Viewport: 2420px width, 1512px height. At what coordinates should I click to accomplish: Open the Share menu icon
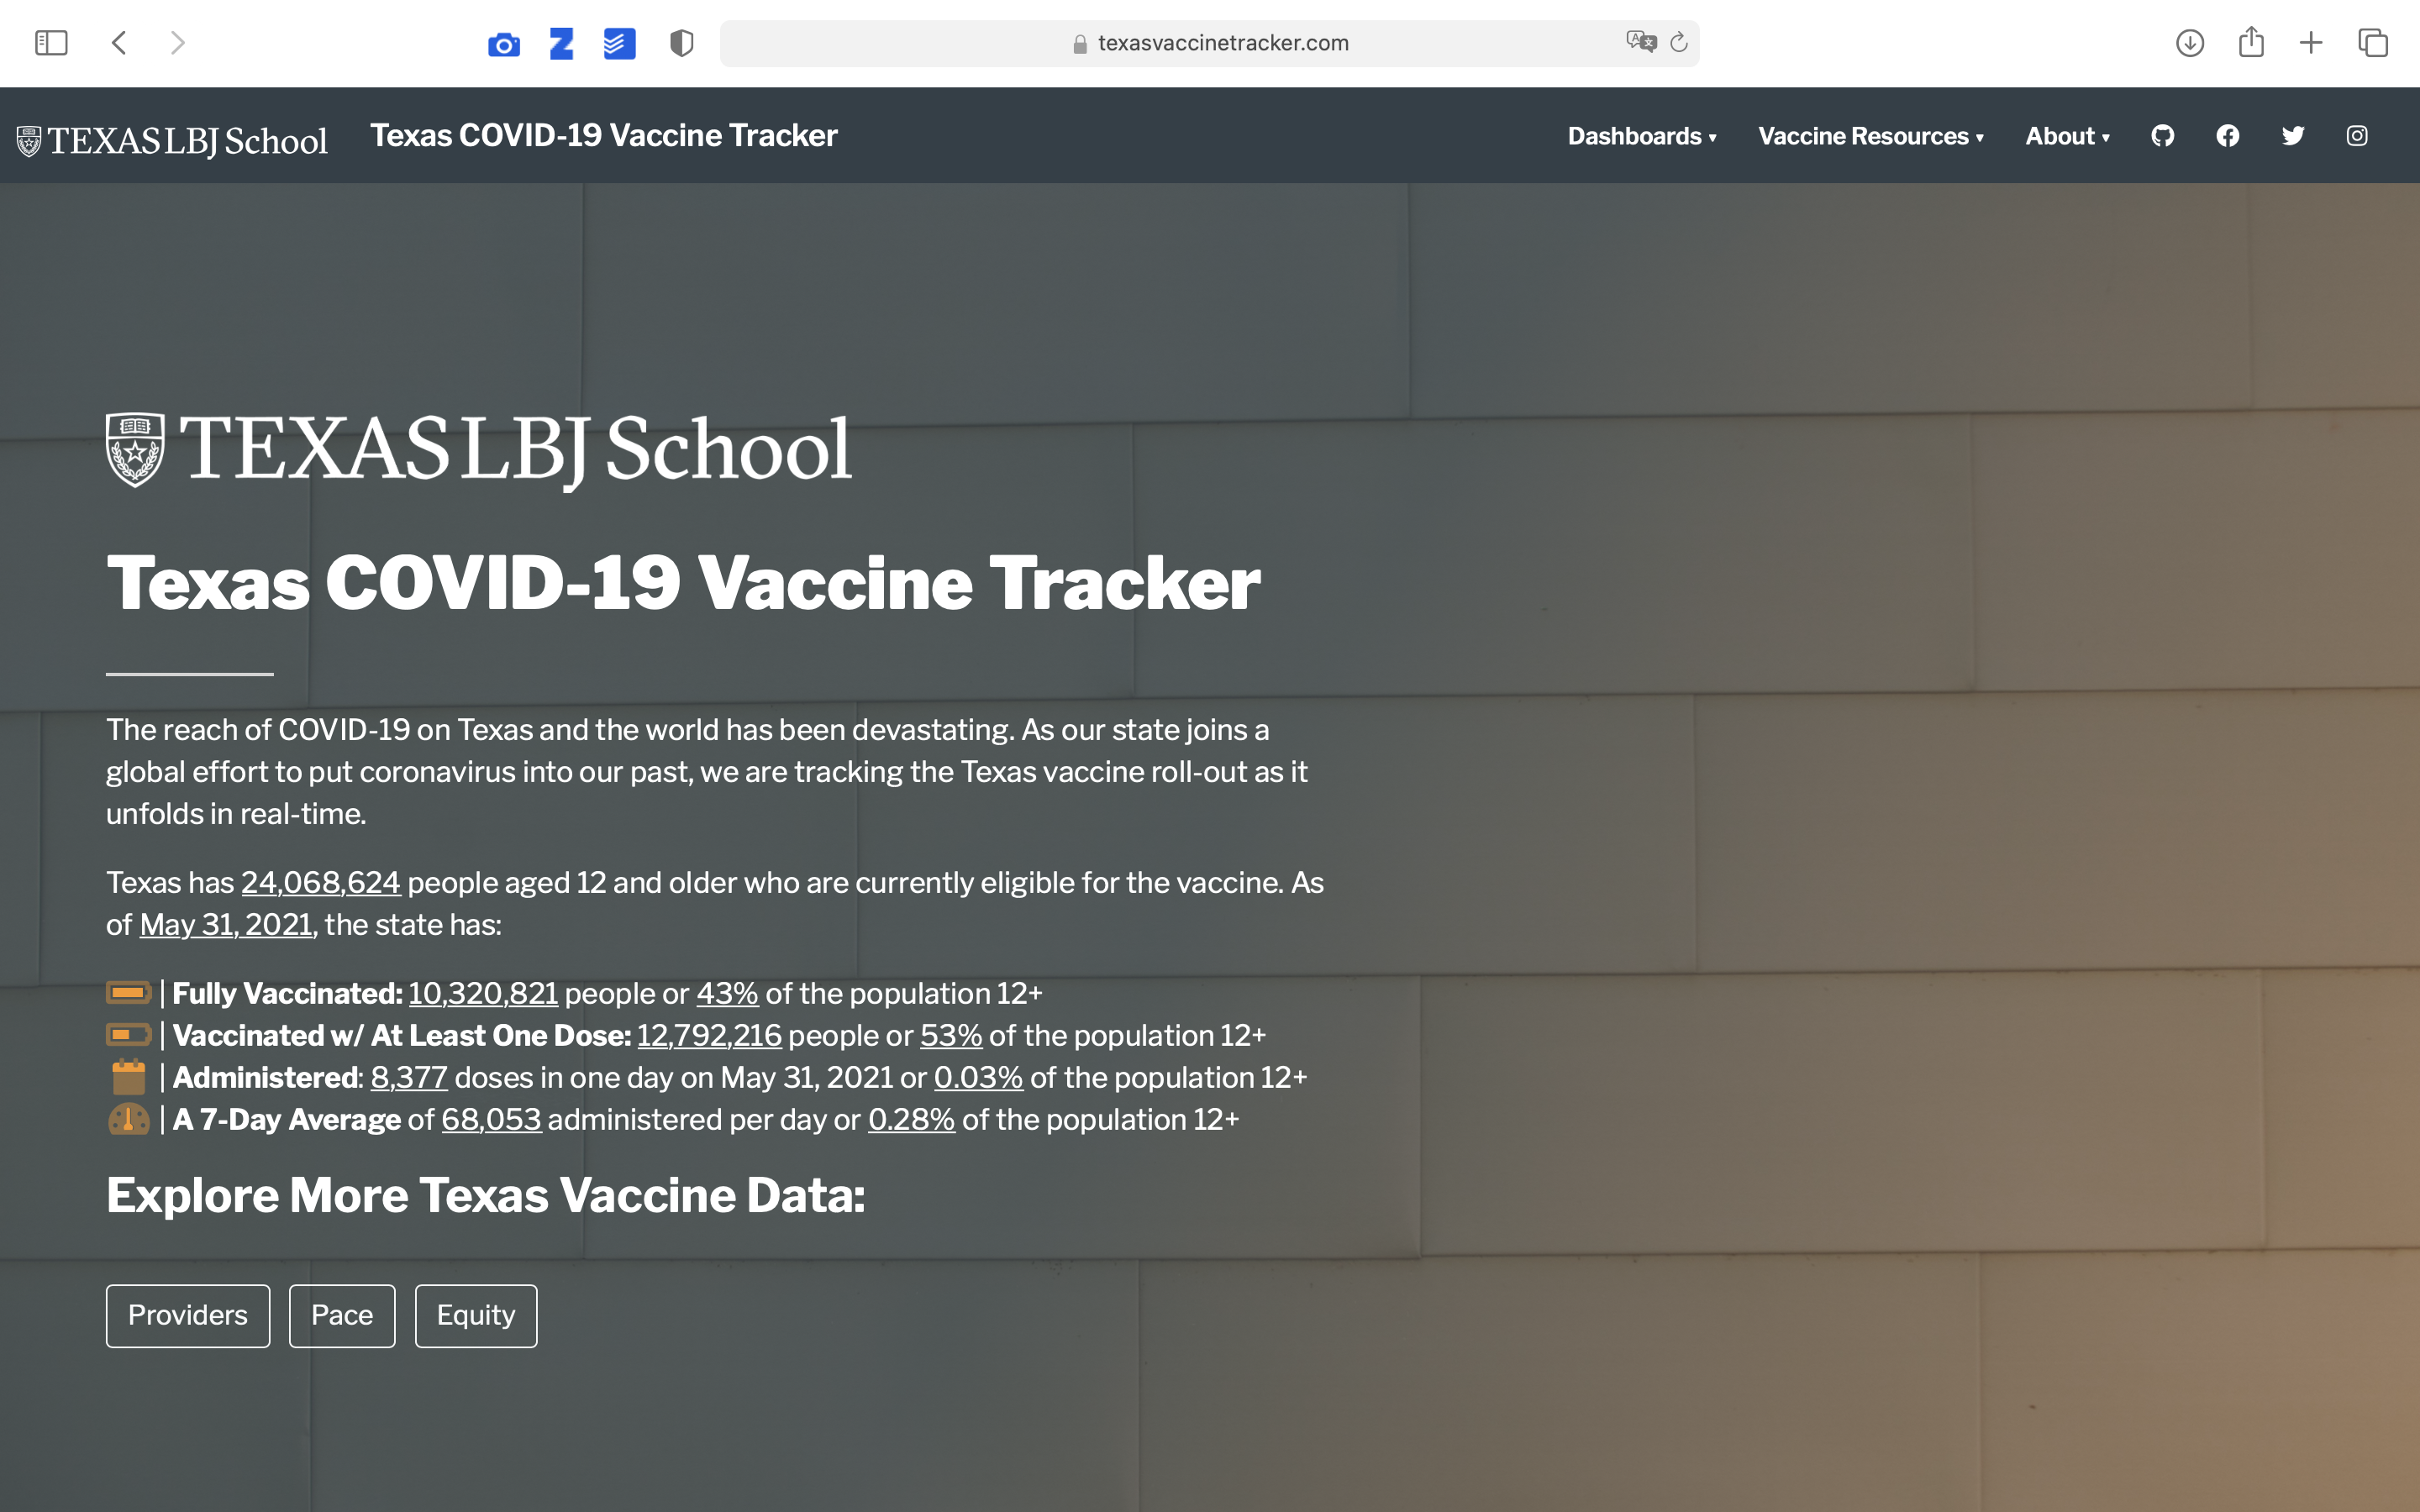coord(2251,42)
